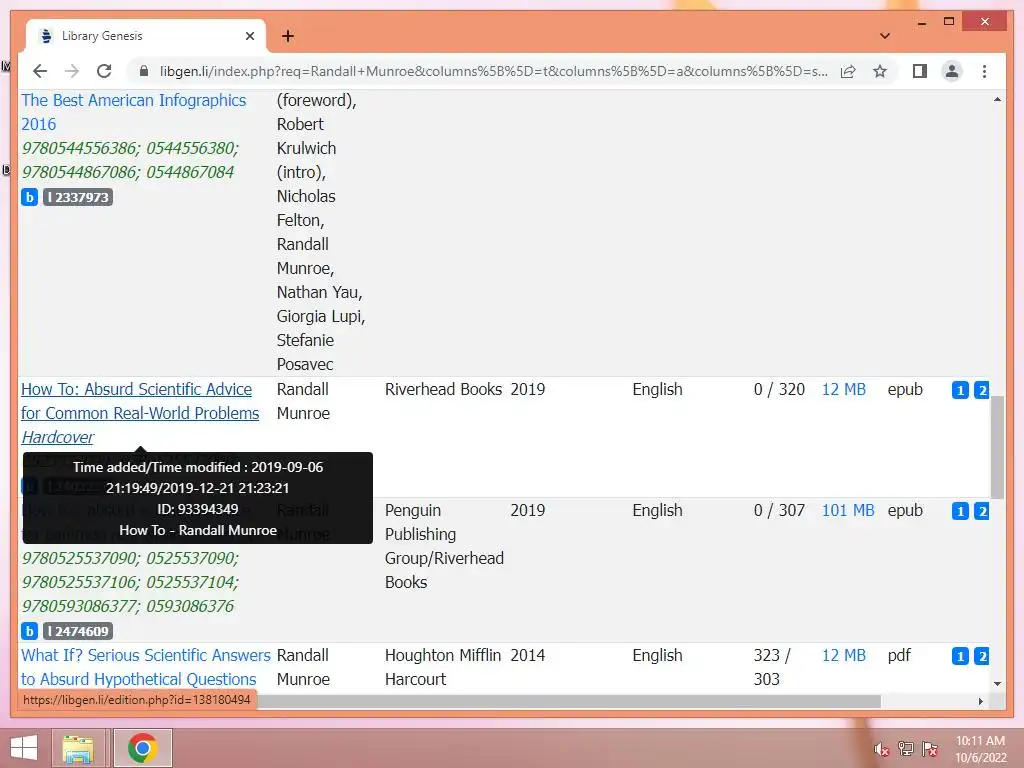Click the 101 MB file size link
This screenshot has width=1024, height=768.
coord(848,510)
